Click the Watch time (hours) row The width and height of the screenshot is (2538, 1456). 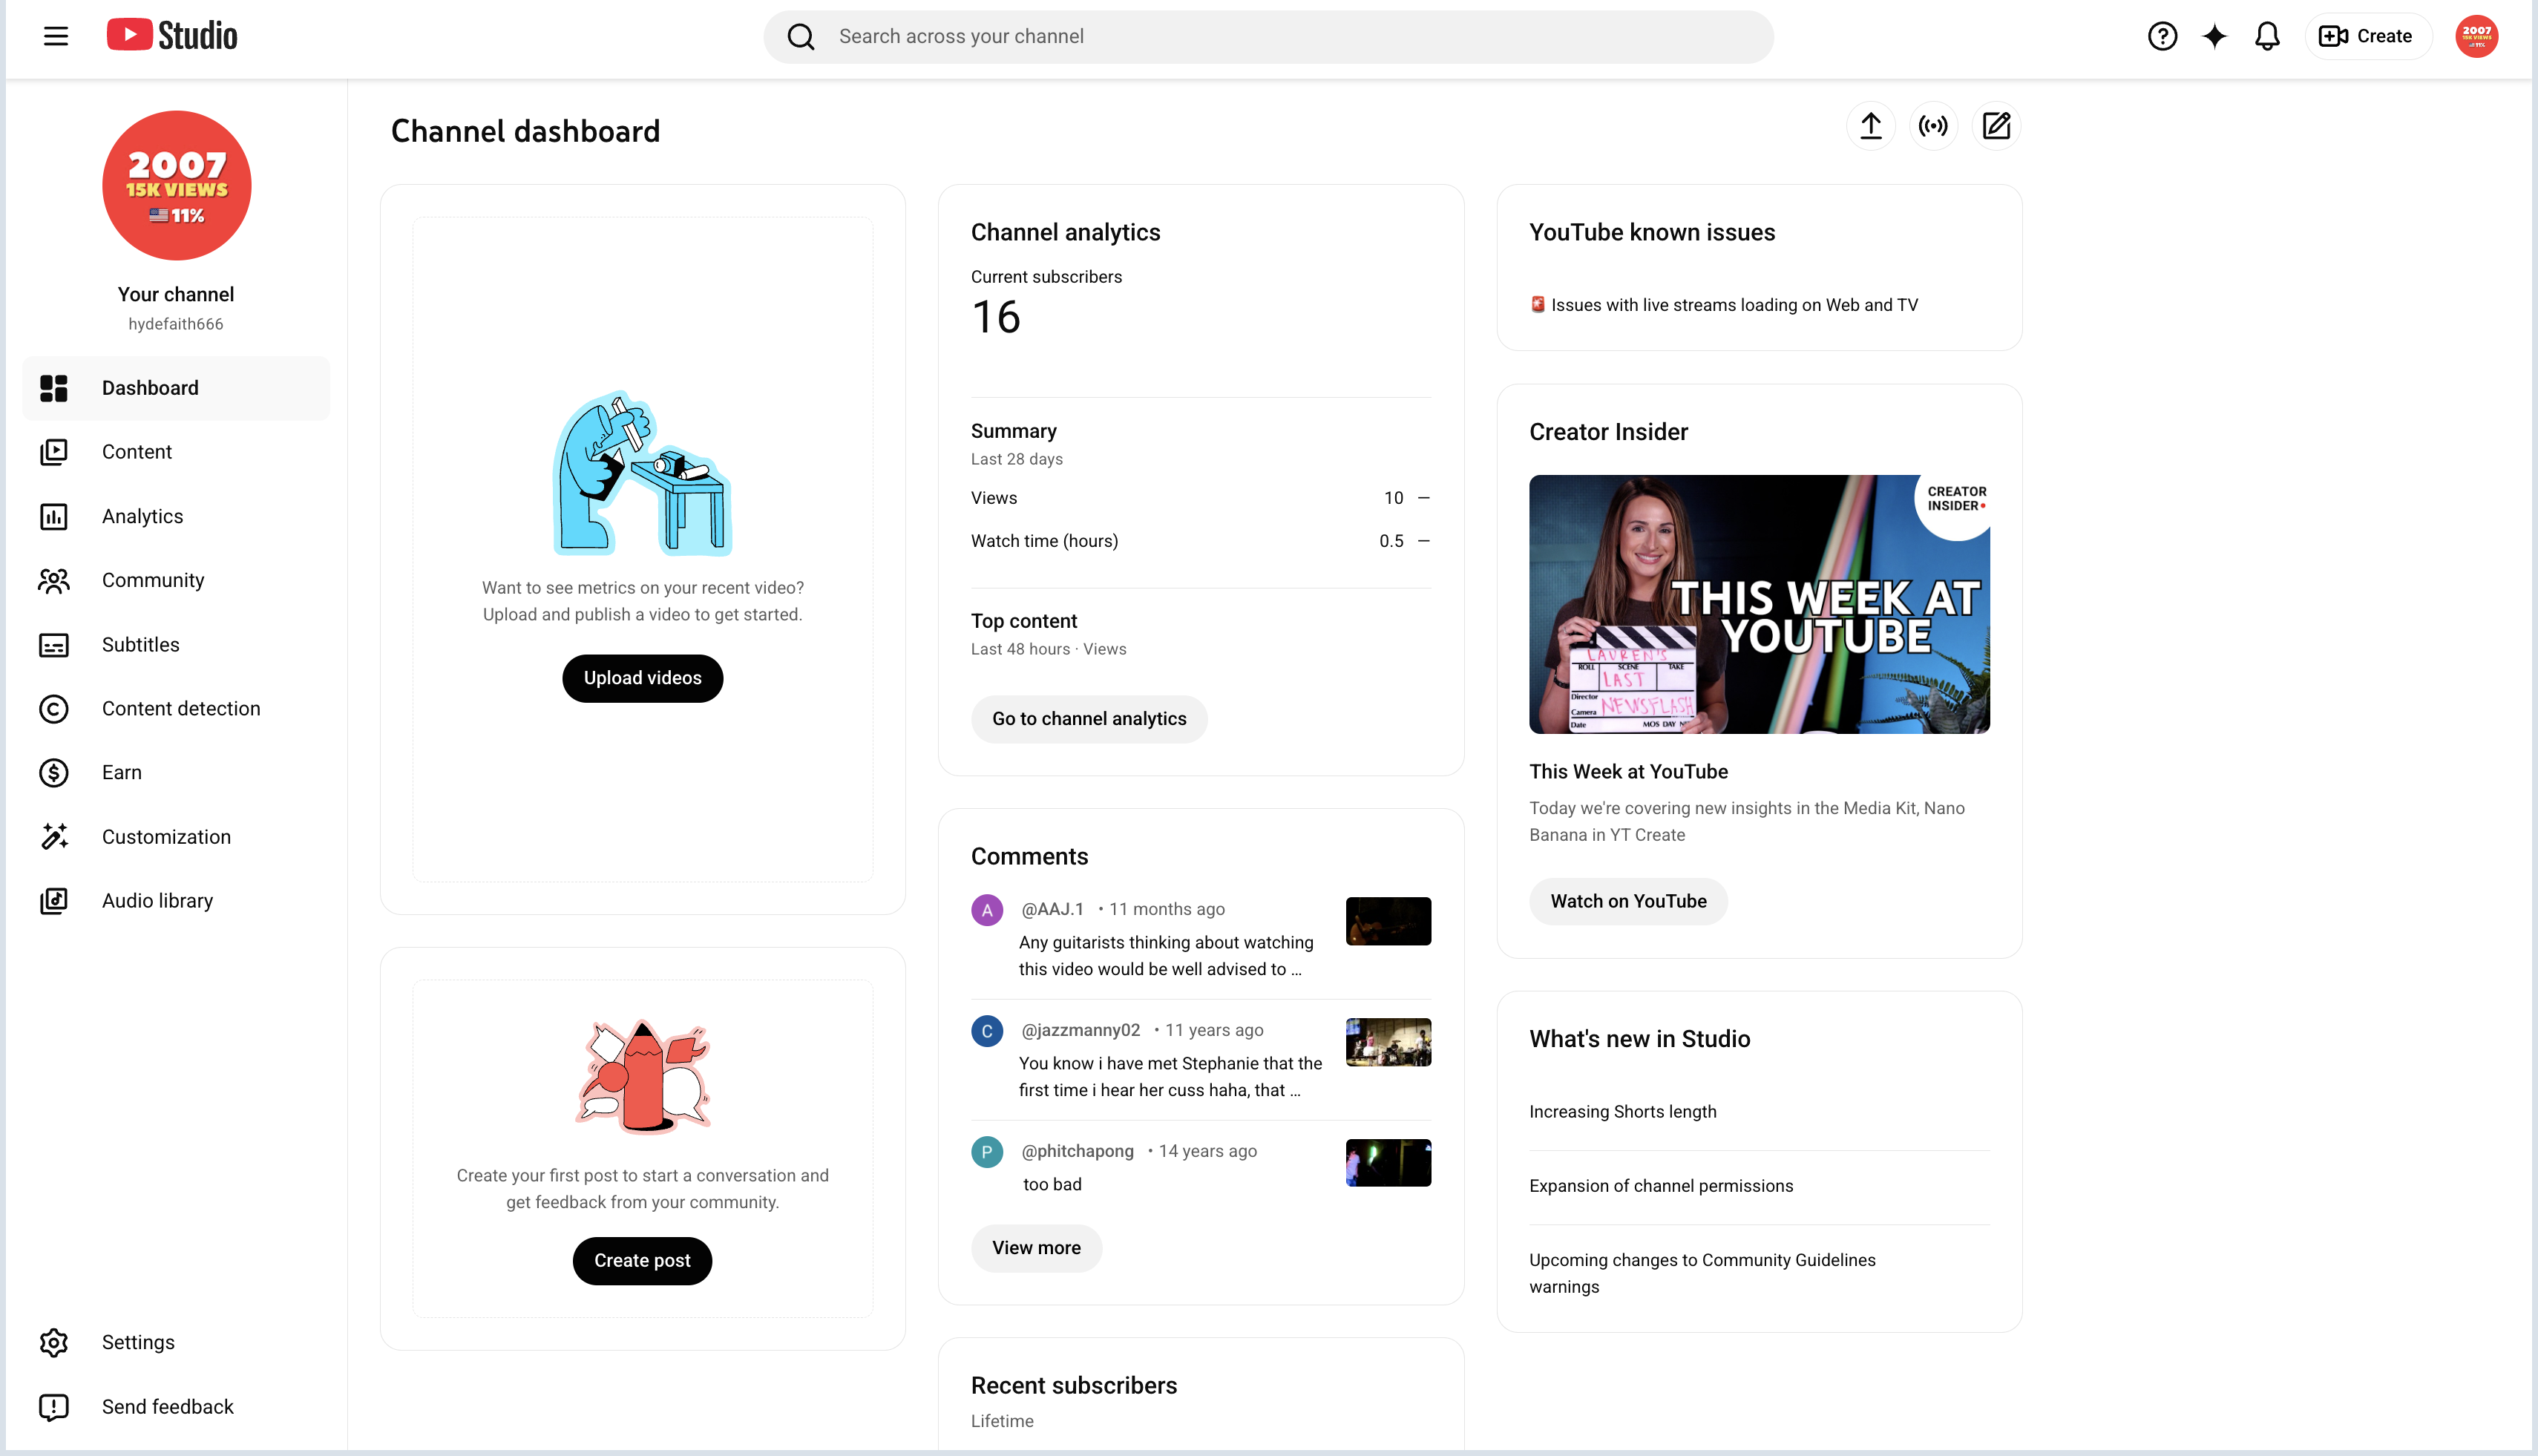[1200, 541]
